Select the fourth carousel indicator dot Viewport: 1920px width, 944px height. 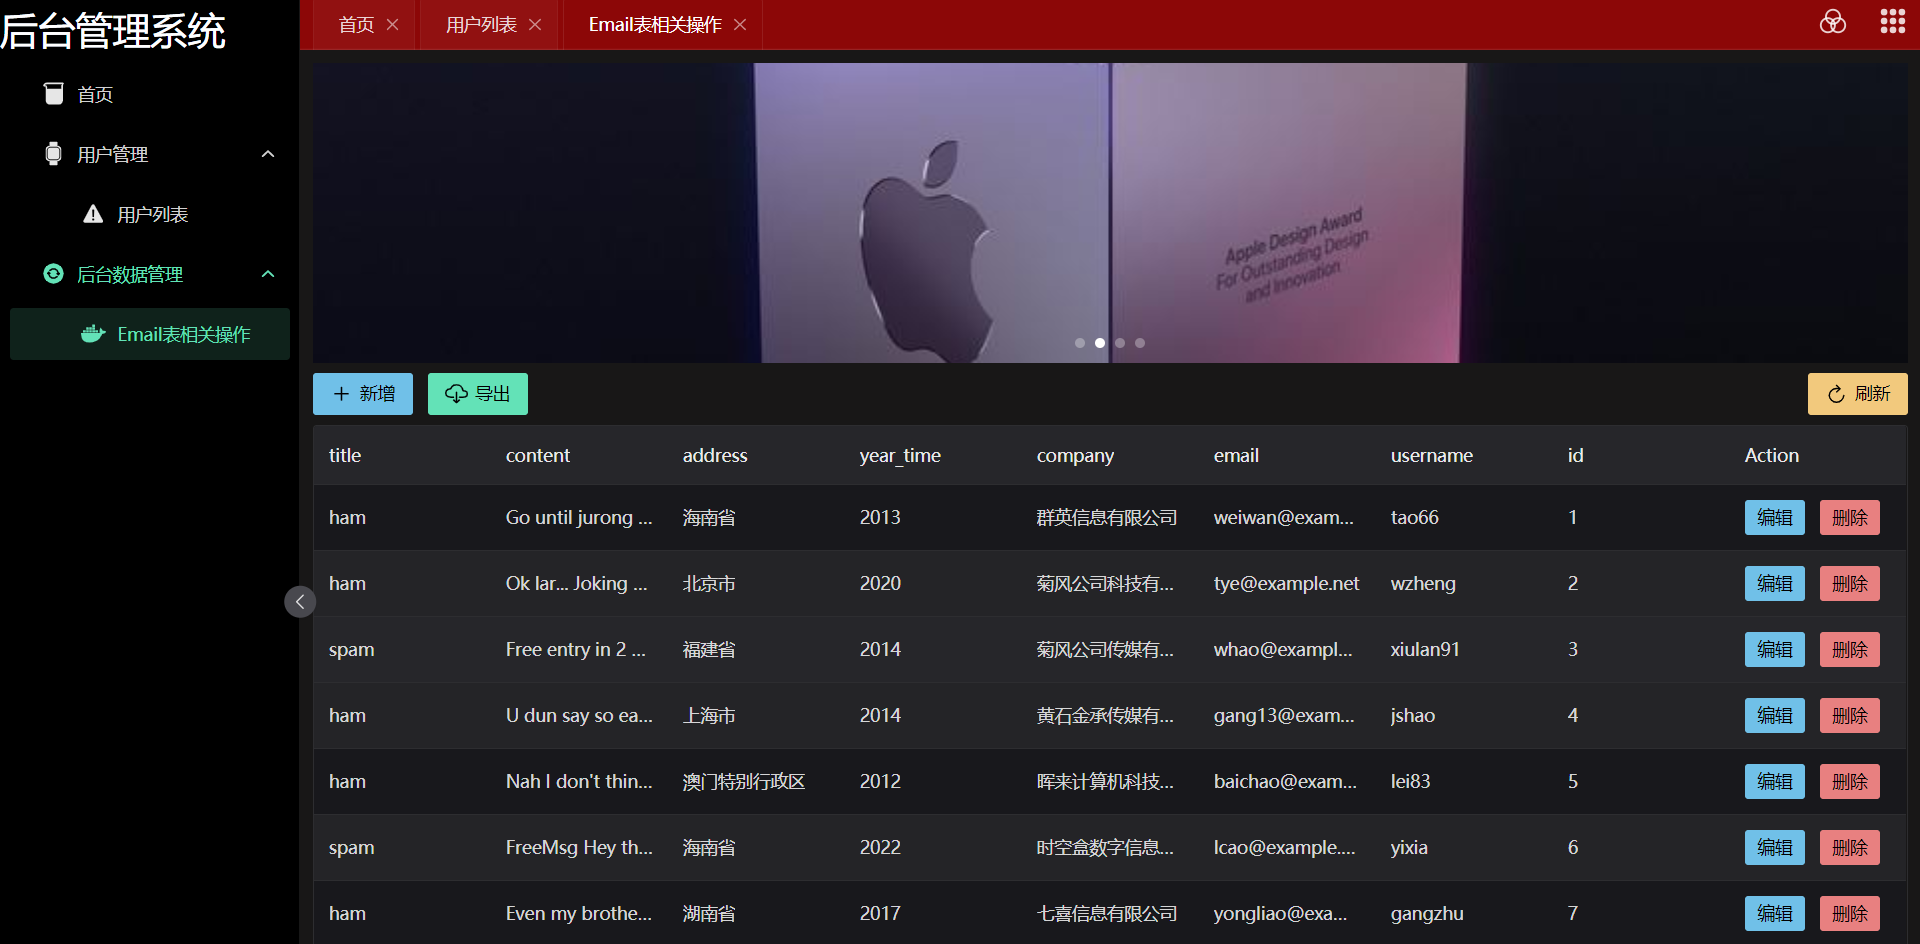1140,343
